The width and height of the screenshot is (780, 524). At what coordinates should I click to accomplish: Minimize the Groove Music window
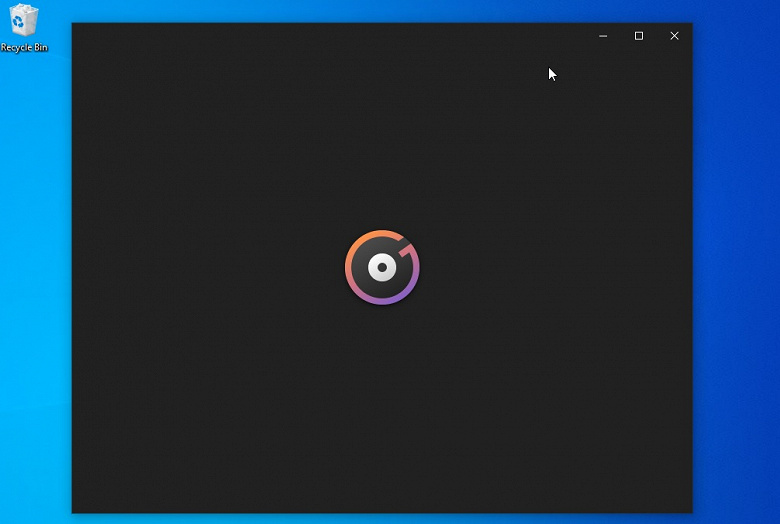tap(603, 36)
